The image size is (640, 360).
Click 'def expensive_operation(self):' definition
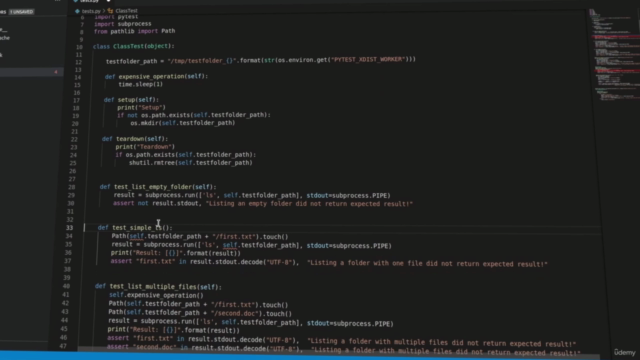[156, 76]
